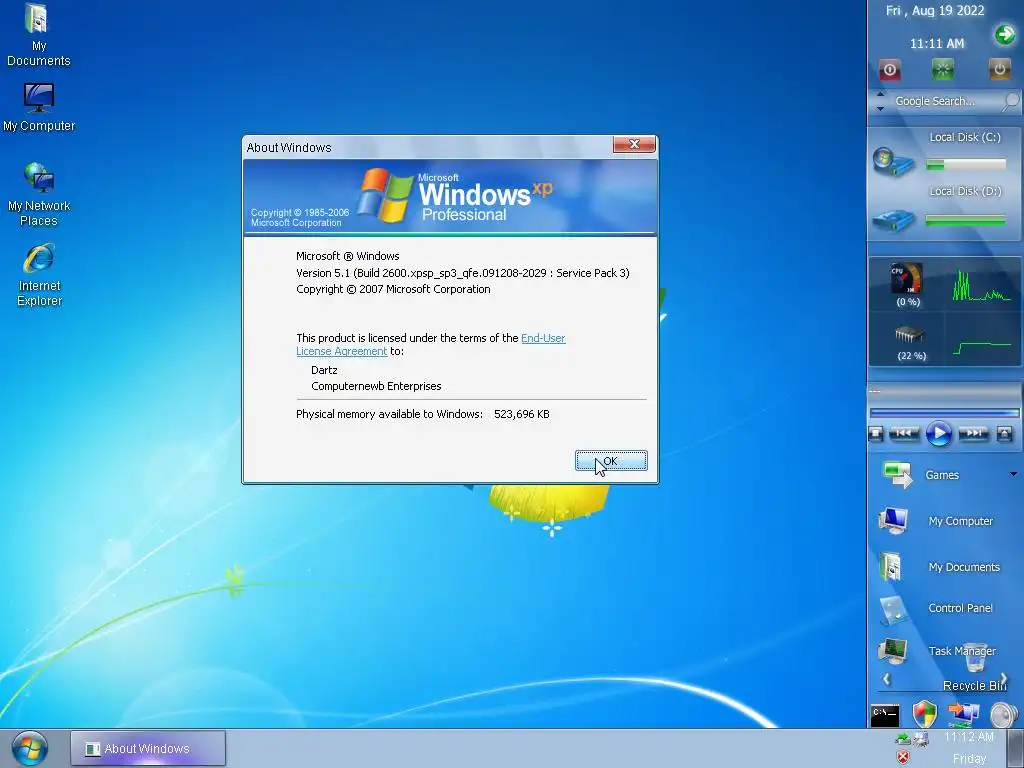Click the network computers icon in the sidebar

(x=963, y=713)
